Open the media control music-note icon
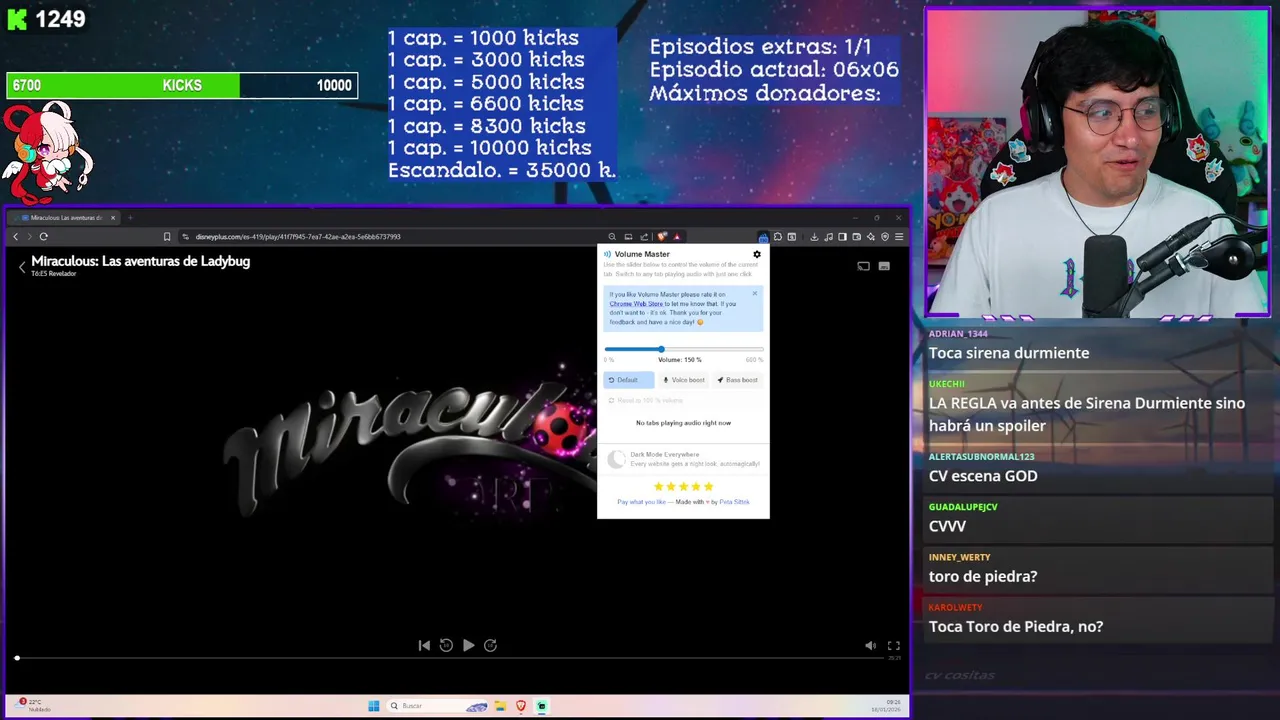Screen dimensions: 1280x720 tap(828, 237)
